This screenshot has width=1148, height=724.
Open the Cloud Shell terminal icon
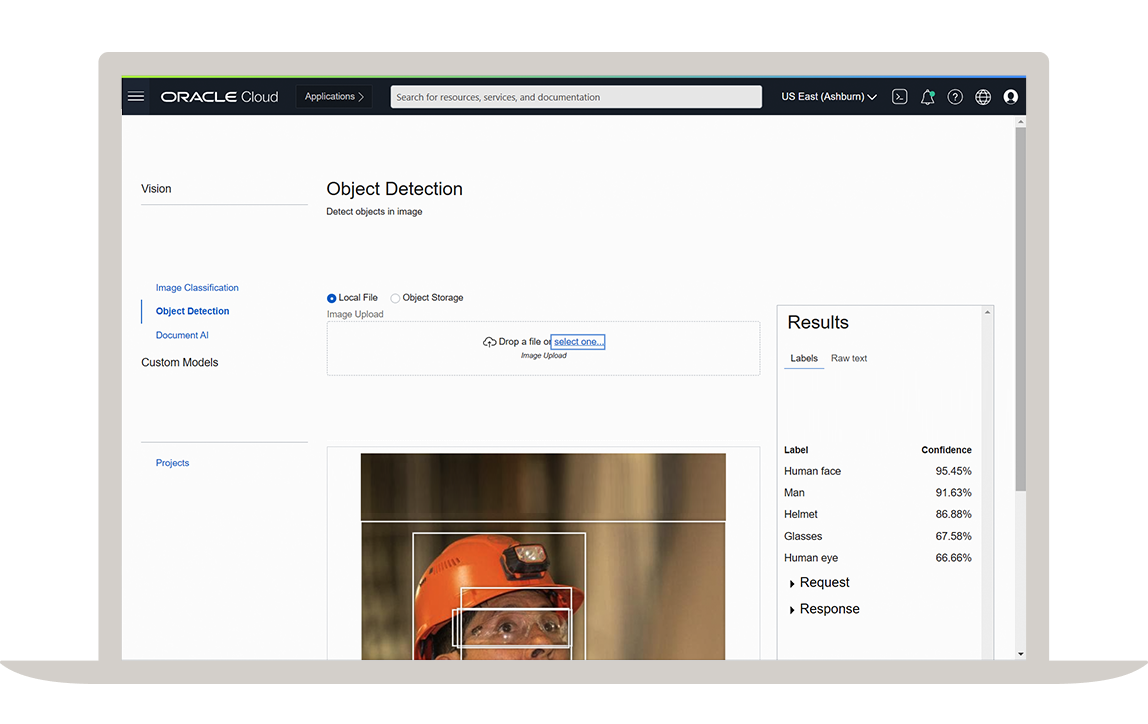tap(899, 97)
